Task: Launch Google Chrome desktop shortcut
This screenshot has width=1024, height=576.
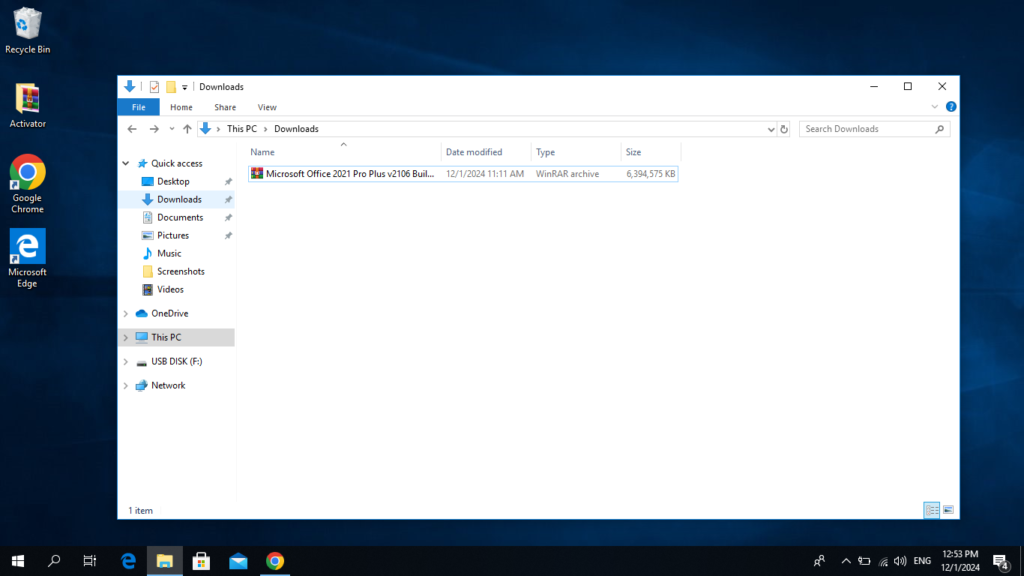Action: coord(27,184)
